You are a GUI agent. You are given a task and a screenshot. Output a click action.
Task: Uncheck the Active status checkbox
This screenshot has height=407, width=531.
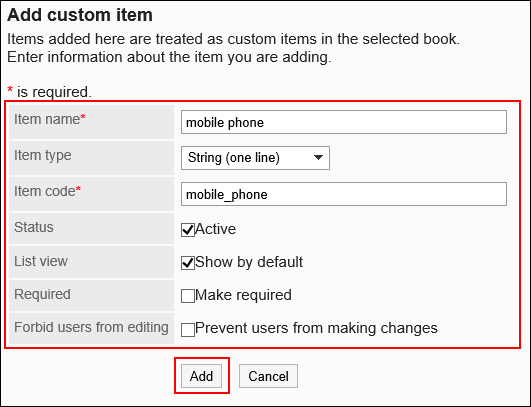[188, 230]
